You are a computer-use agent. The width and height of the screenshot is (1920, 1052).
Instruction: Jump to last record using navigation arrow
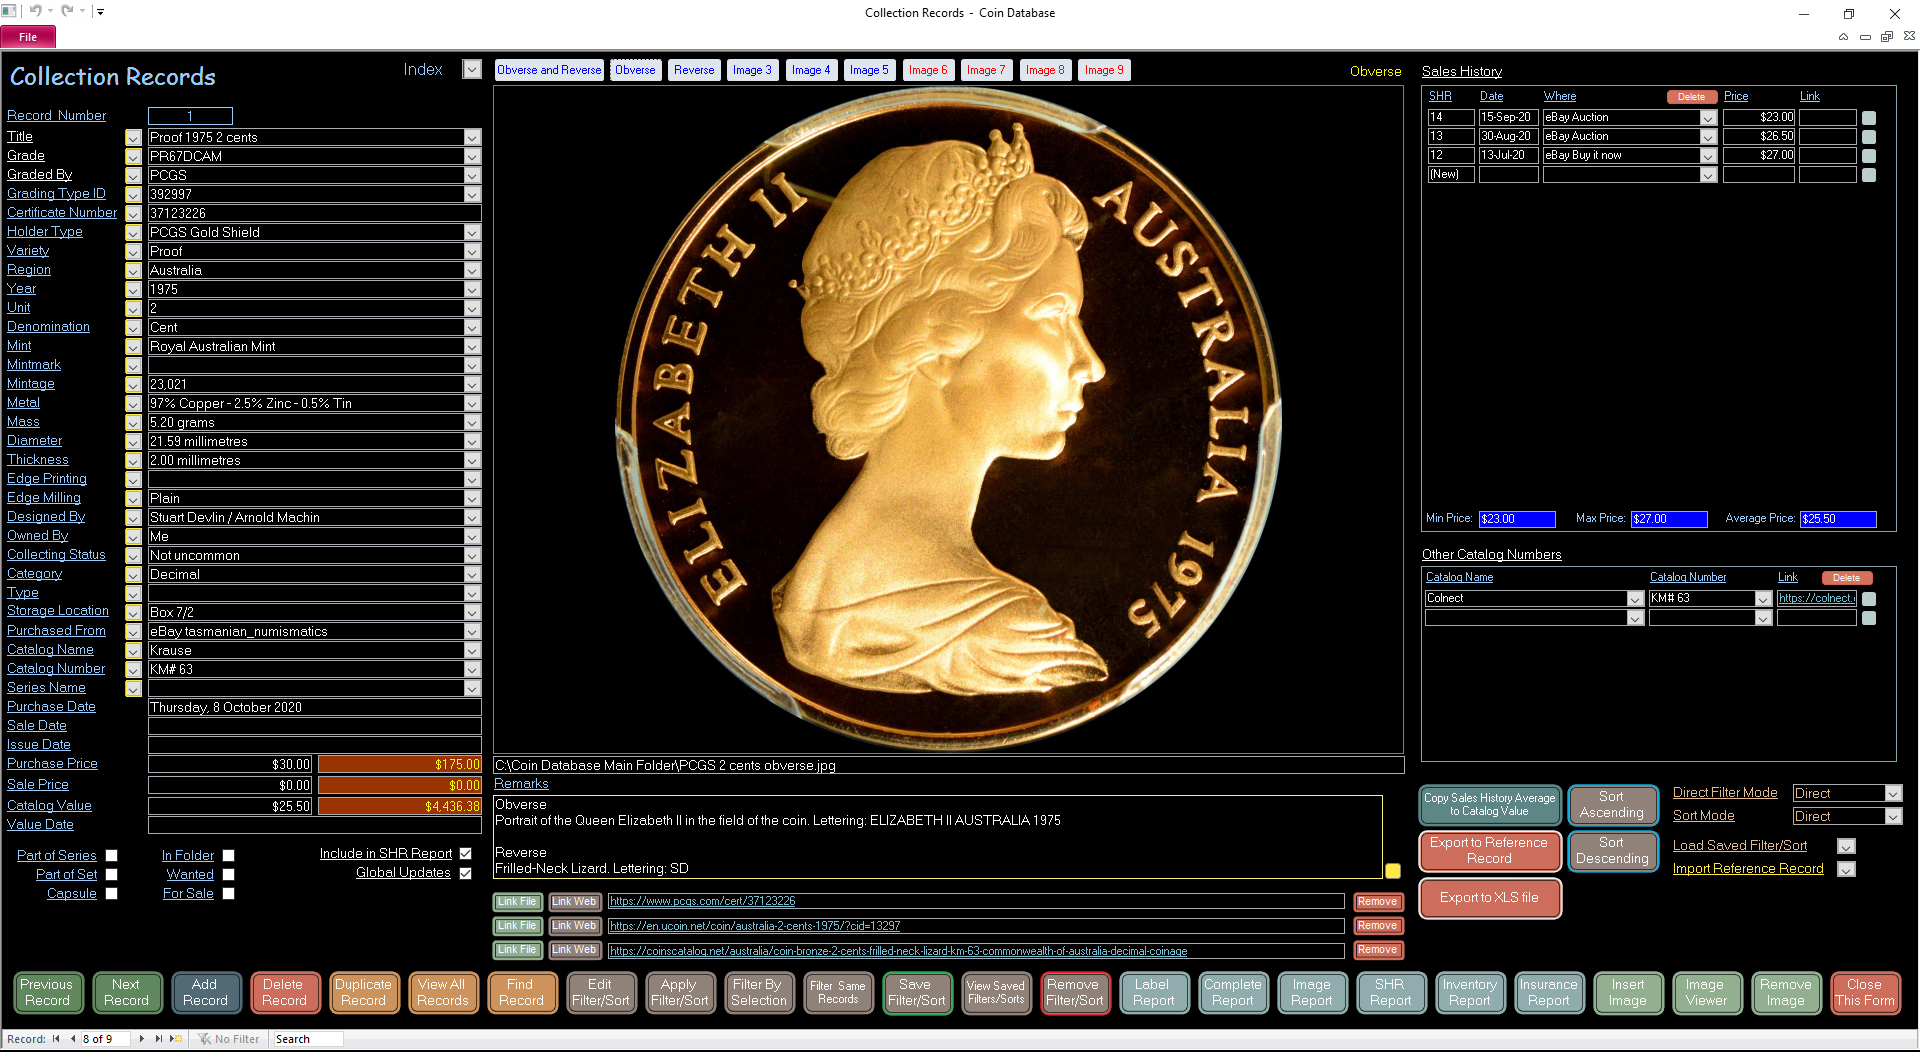(x=158, y=1039)
